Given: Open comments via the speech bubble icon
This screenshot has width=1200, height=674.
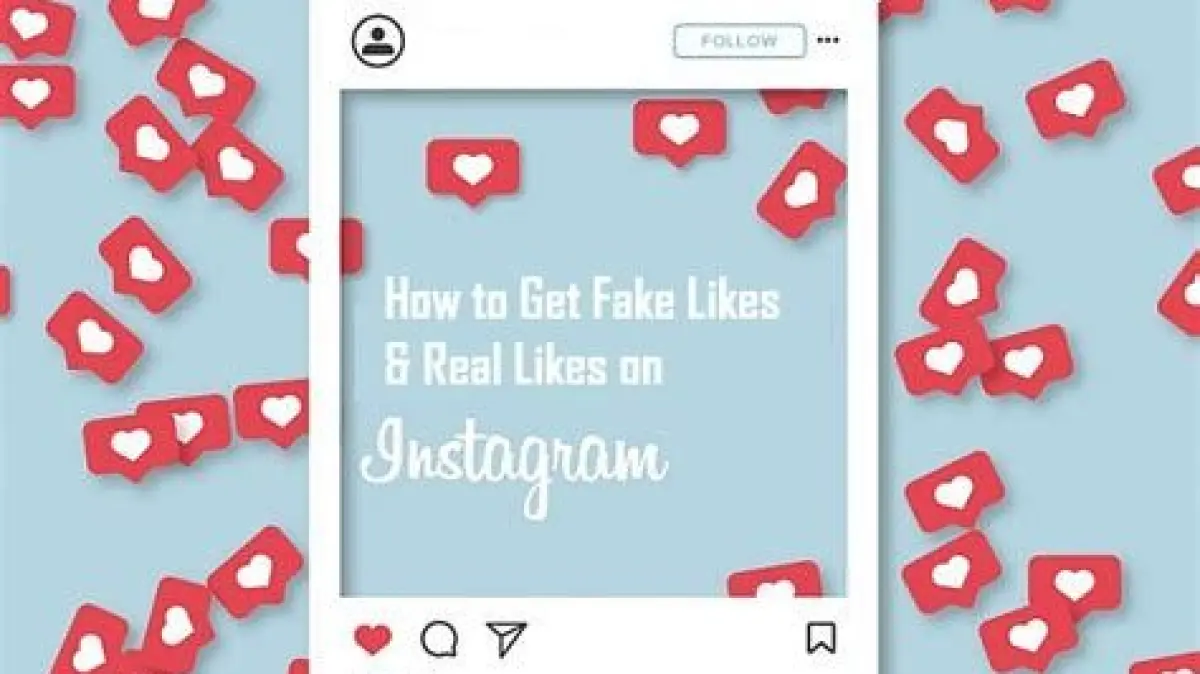Looking at the screenshot, I should click(439, 639).
